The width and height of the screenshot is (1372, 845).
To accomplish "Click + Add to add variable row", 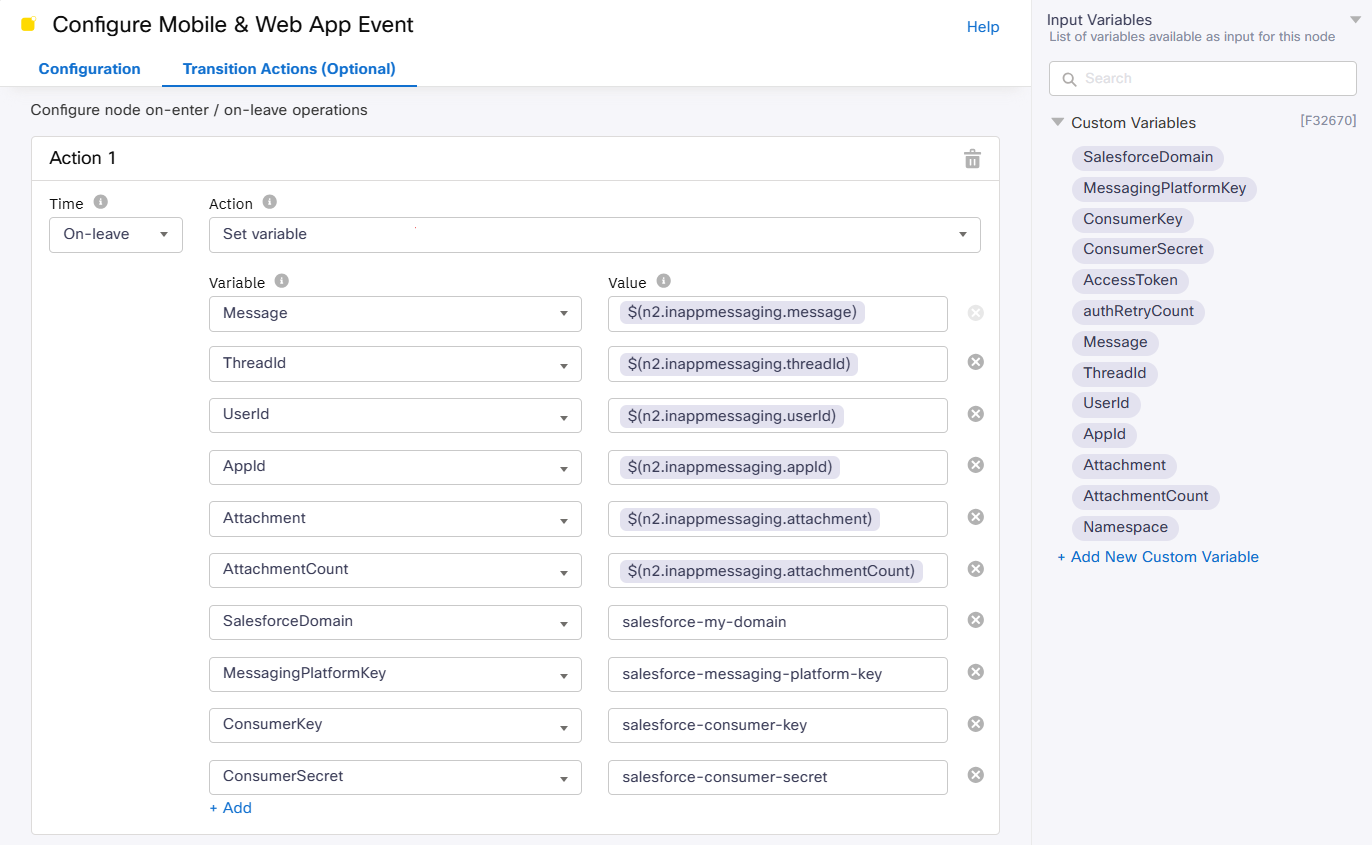I will (x=230, y=808).
